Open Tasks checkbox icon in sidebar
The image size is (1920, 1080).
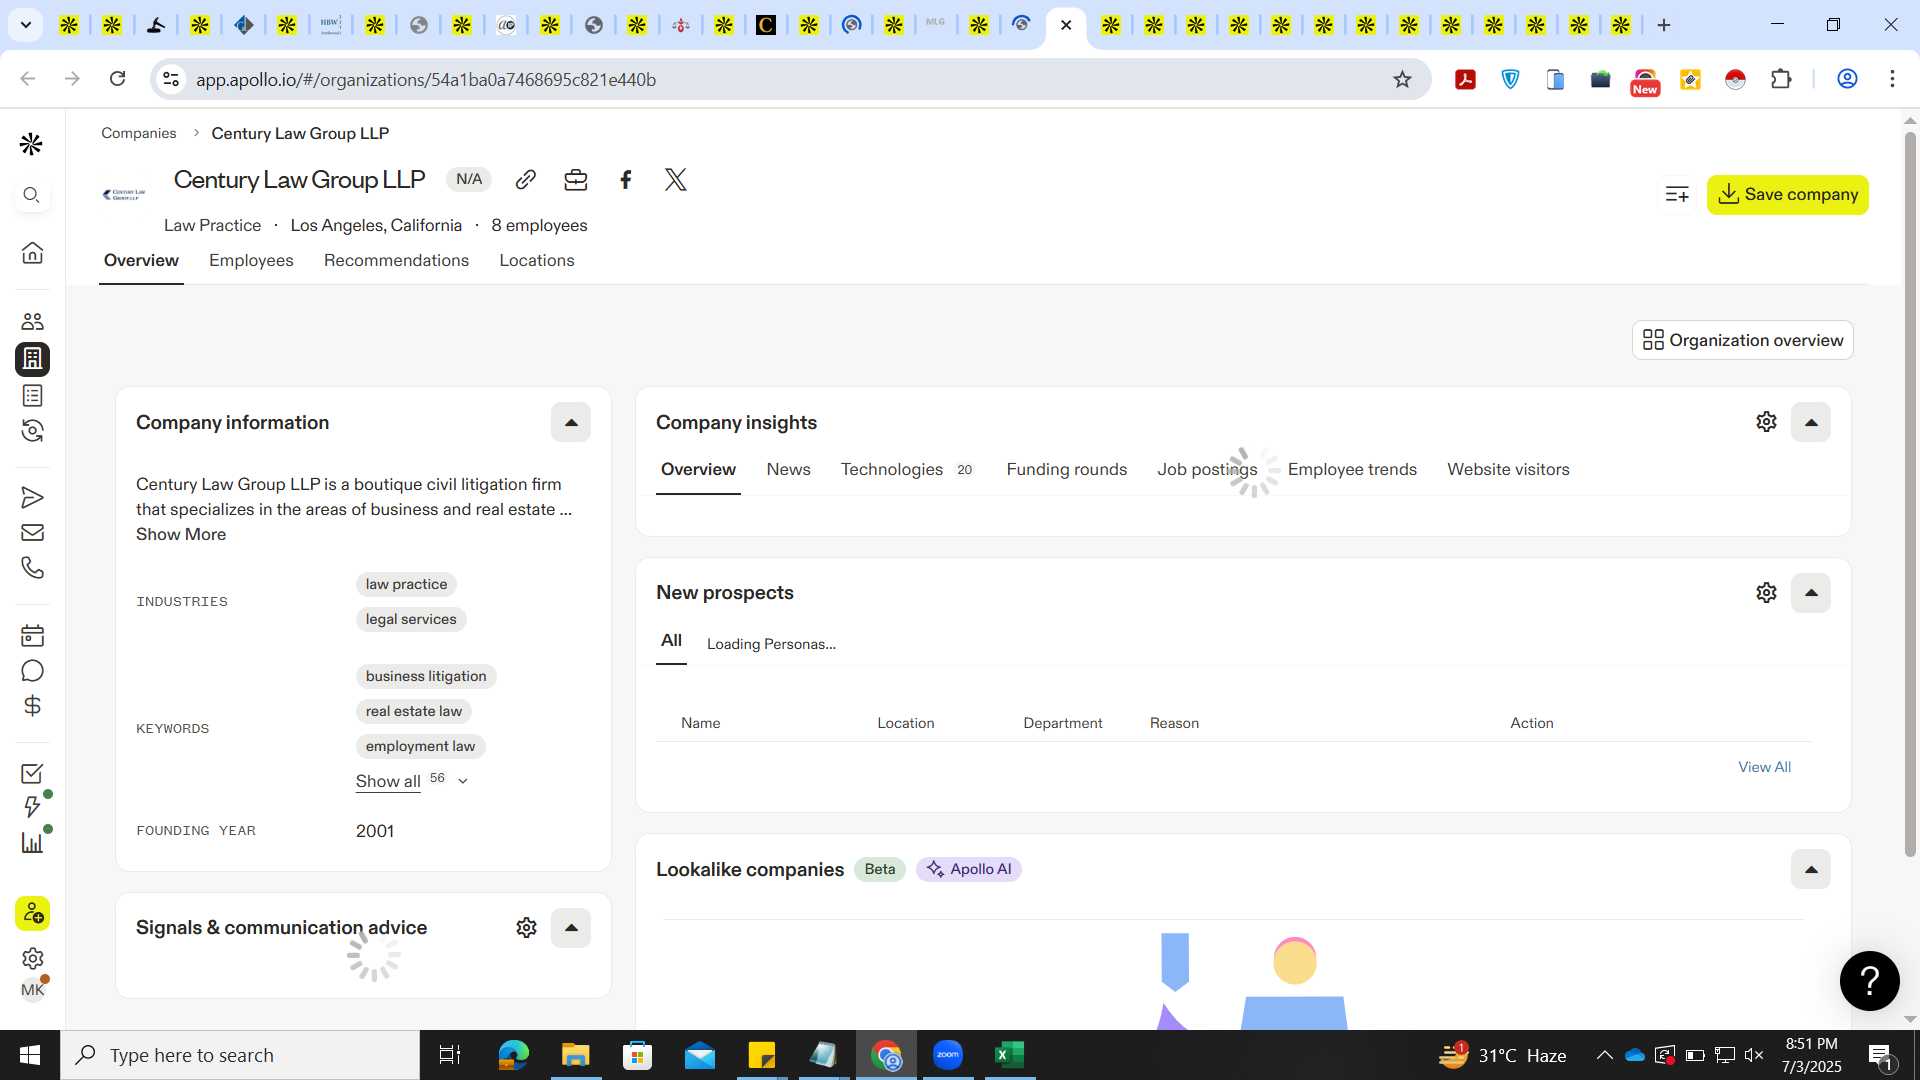tap(32, 774)
